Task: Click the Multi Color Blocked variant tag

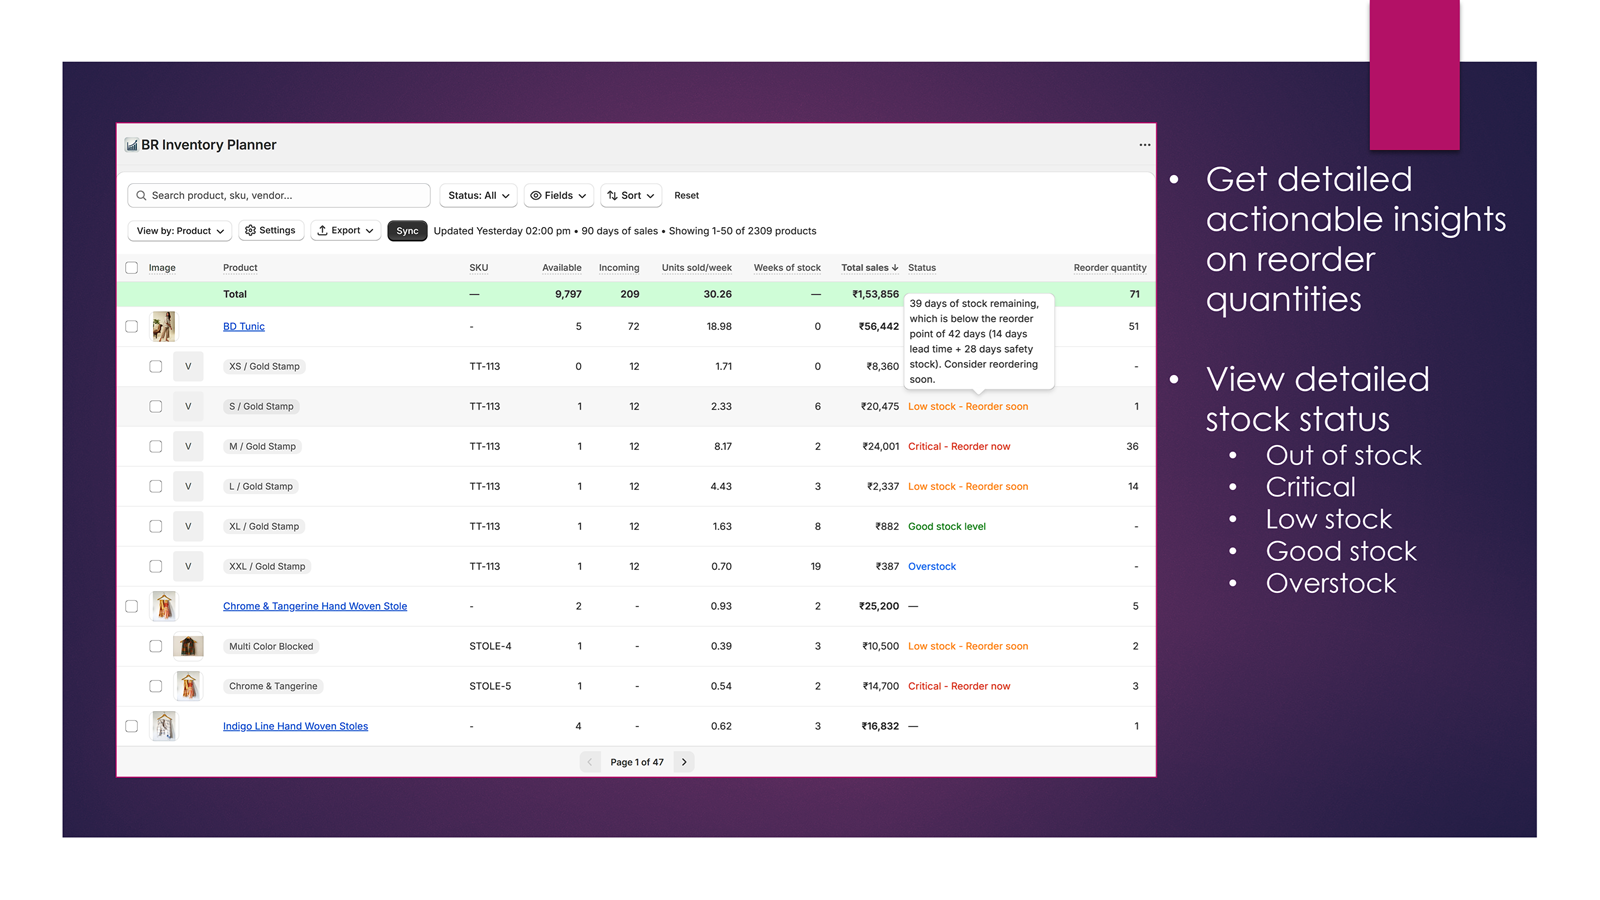Action: (x=271, y=646)
